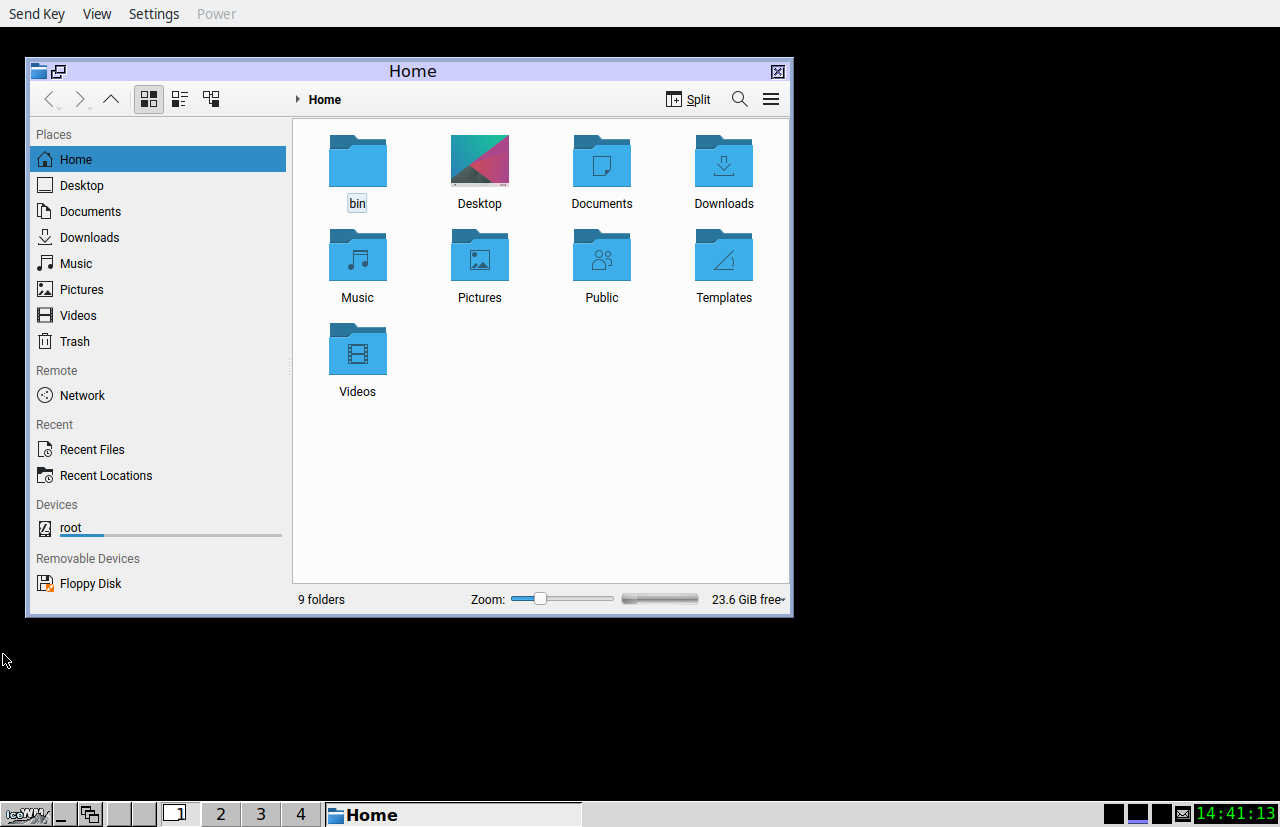Click the taskbar clock
Screen dimensions: 1280x827
(1236, 814)
